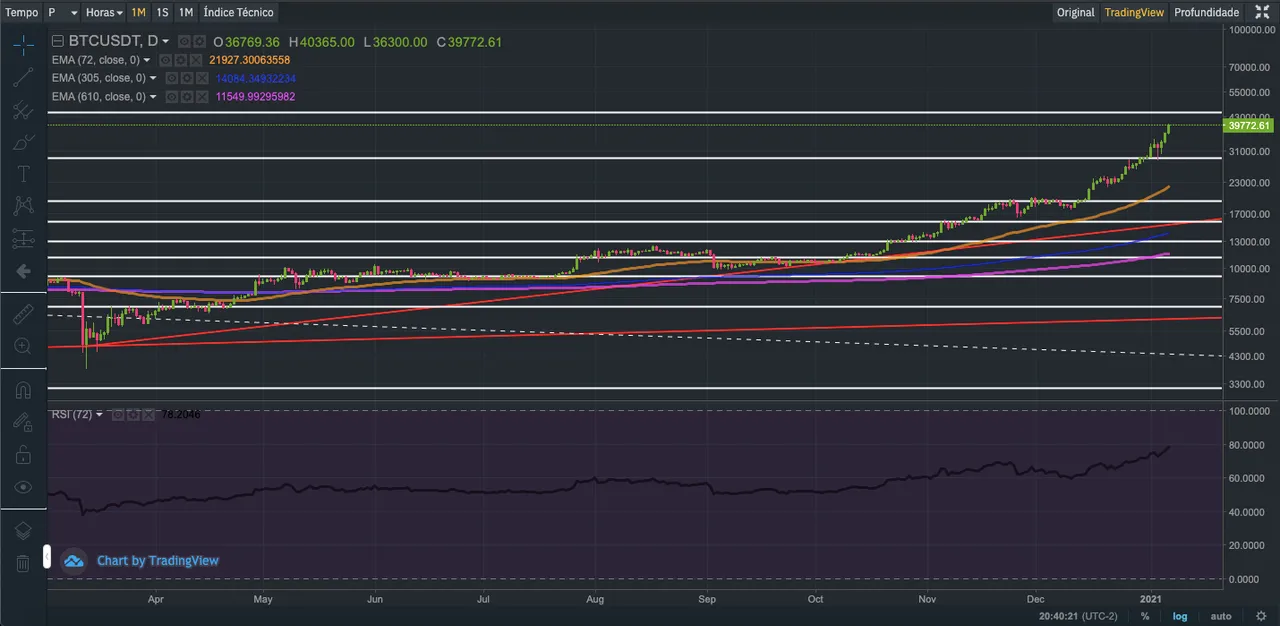The height and width of the screenshot is (626, 1280).
Task: Open EMA 610 settings gear
Action: point(187,96)
